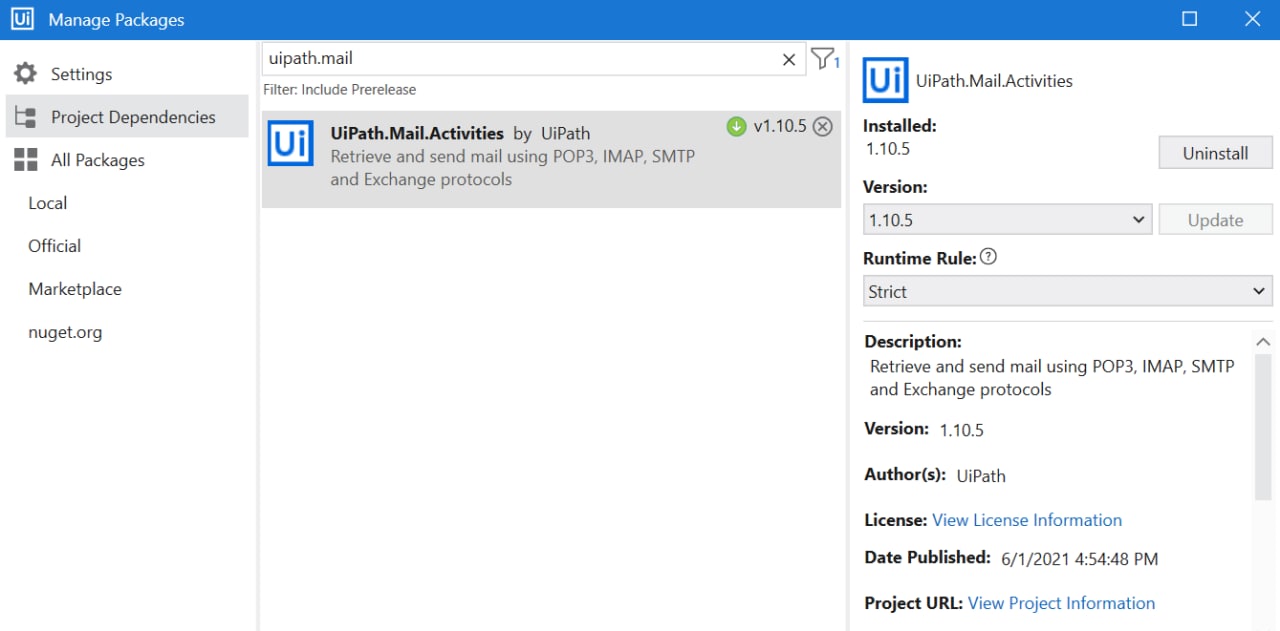The height and width of the screenshot is (631, 1280).
Task: Clear the search box with X
Action: pos(788,60)
